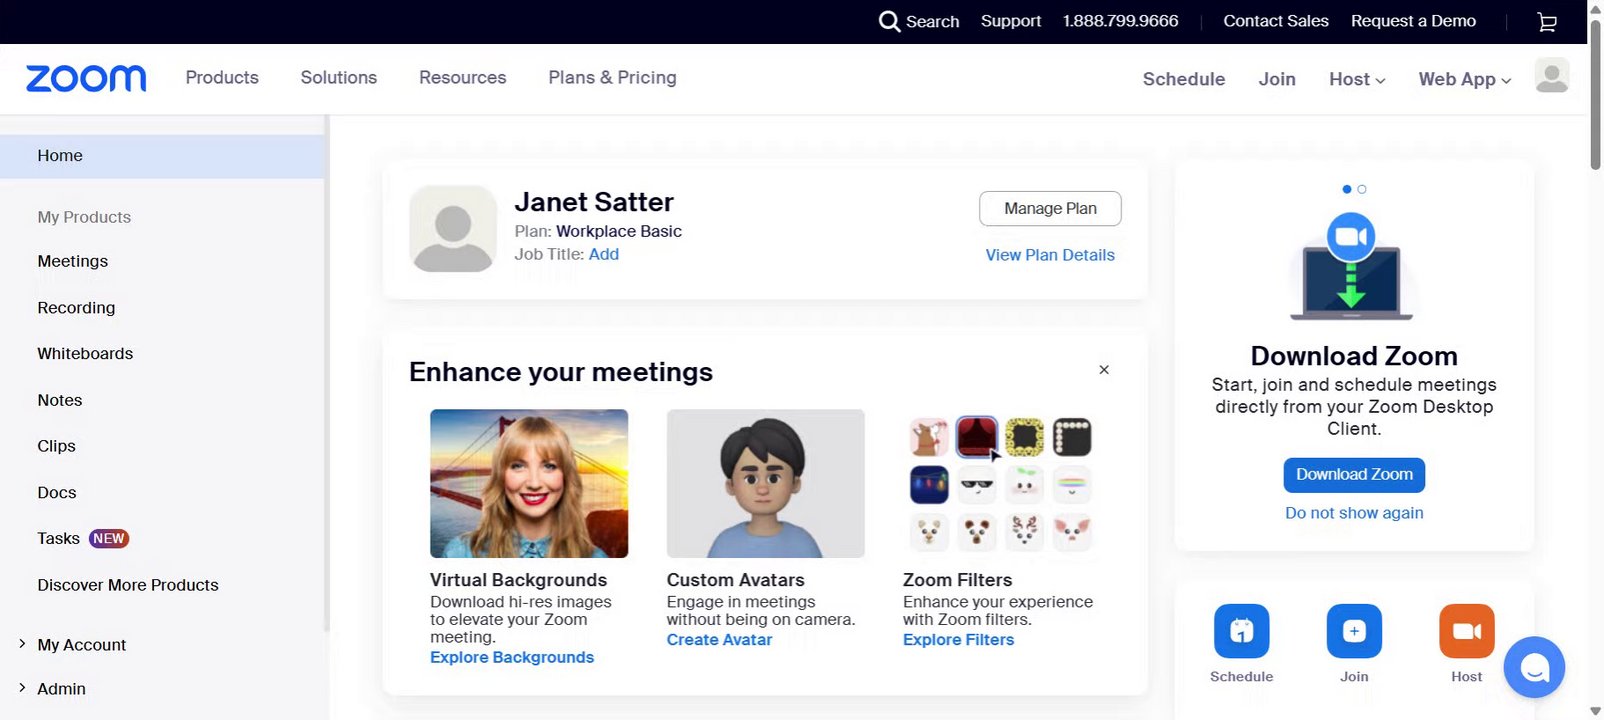Click Explore Backgrounds link
1604x720 pixels.
[512, 657]
